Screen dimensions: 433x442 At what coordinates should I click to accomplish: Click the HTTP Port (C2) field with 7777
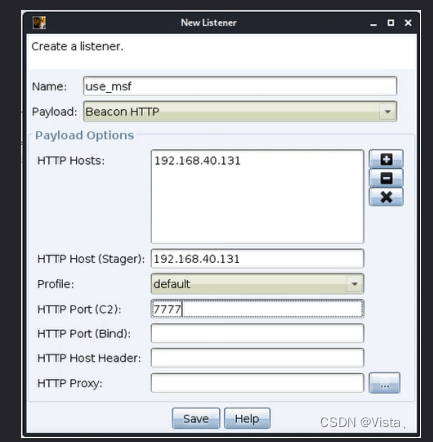pyautogui.click(x=257, y=309)
